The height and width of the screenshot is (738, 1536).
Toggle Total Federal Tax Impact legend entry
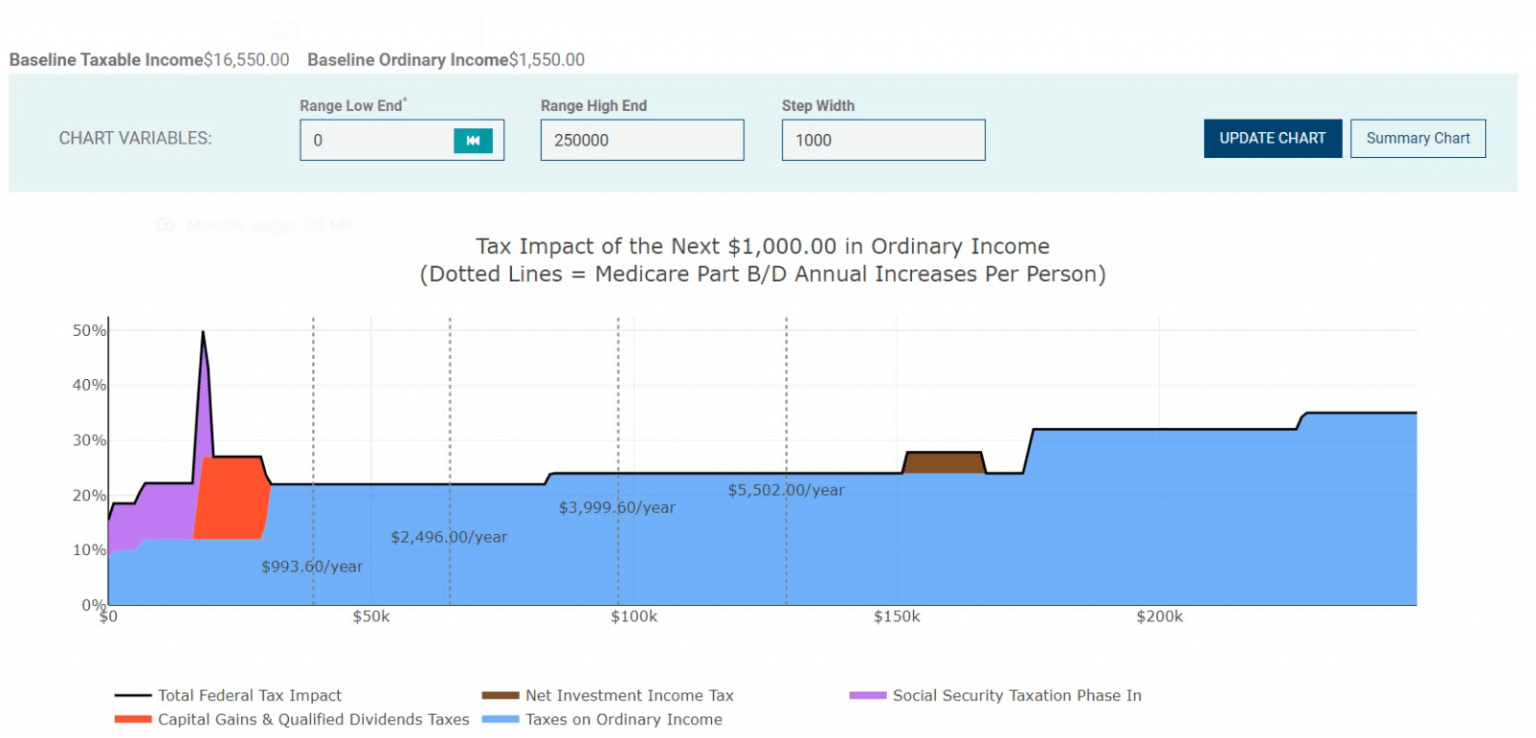(228, 695)
